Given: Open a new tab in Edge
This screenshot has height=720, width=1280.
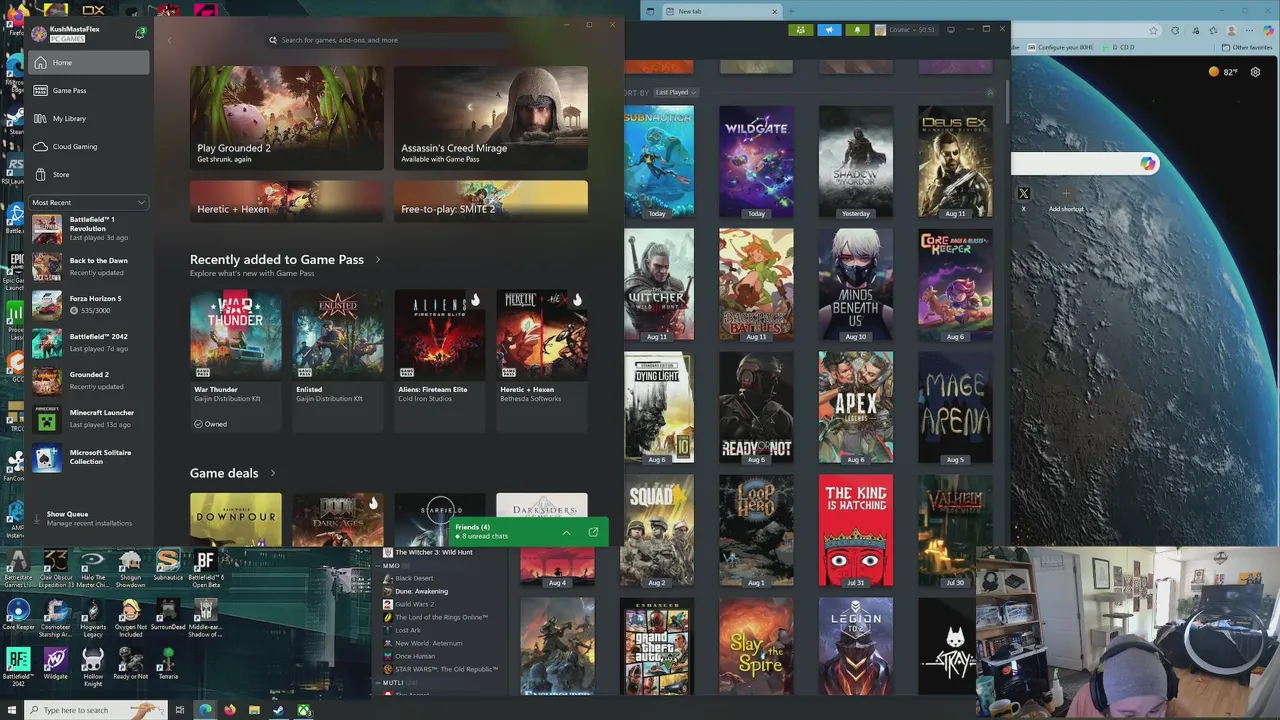Looking at the screenshot, I should (791, 11).
